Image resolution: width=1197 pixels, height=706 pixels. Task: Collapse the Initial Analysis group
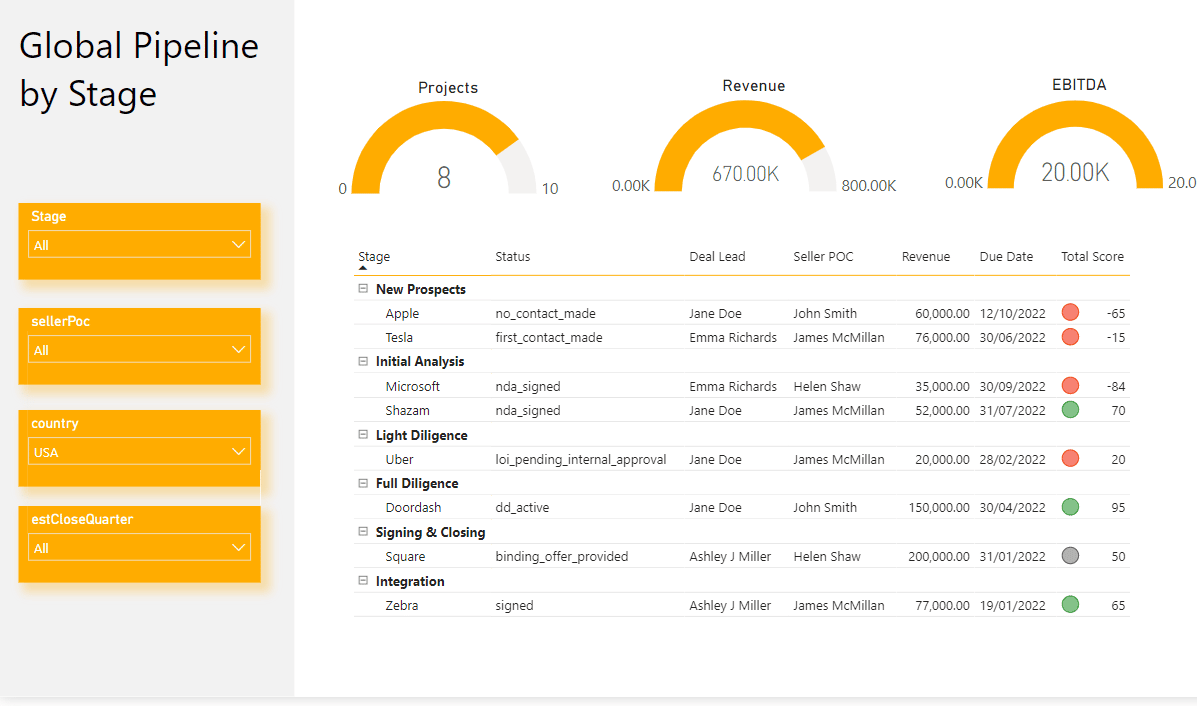click(363, 361)
